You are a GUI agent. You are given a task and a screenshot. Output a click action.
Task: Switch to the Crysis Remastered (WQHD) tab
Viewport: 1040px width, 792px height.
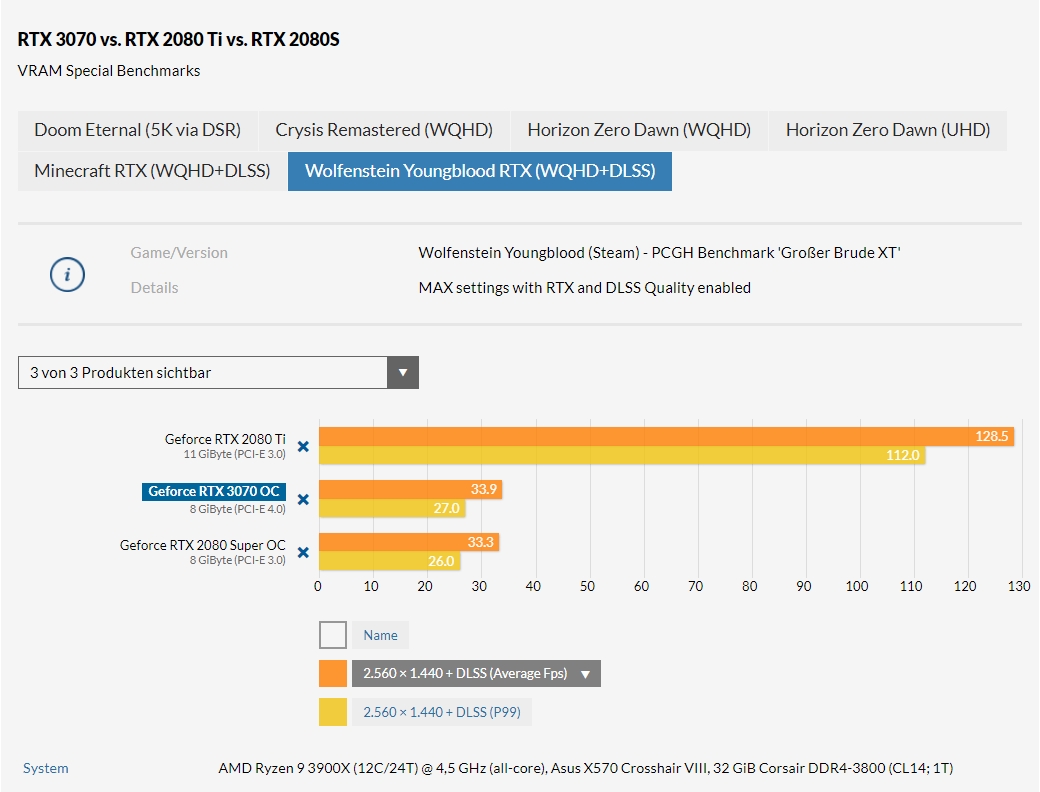point(384,130)
